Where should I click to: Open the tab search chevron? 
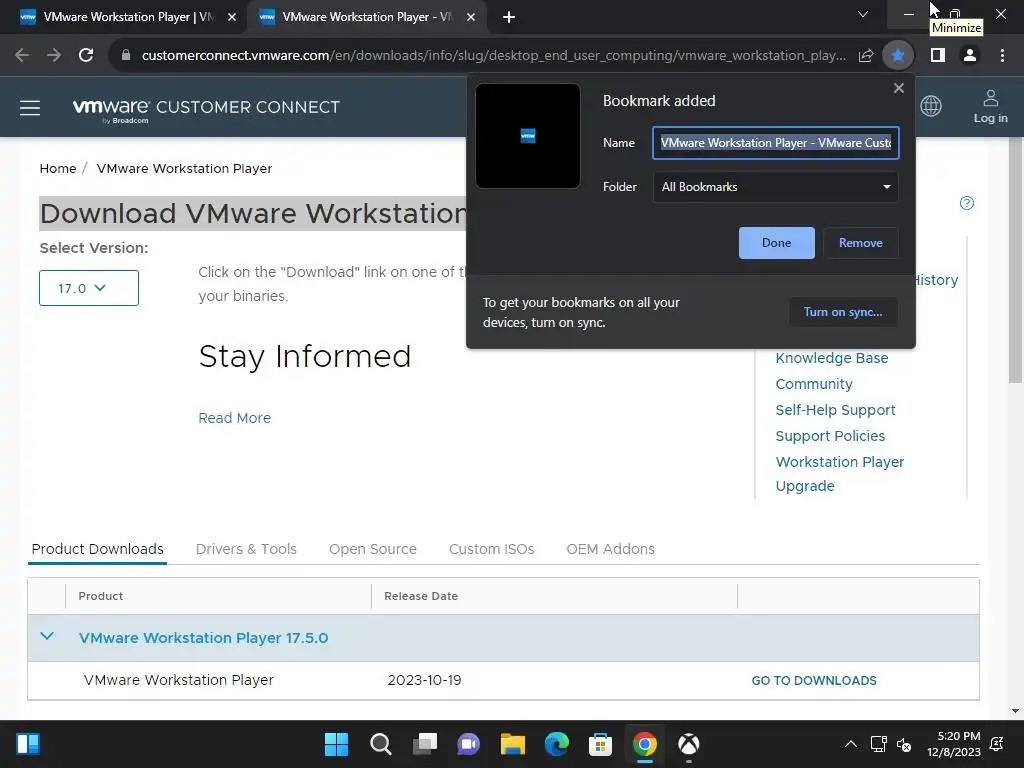[x=863, y=14]
